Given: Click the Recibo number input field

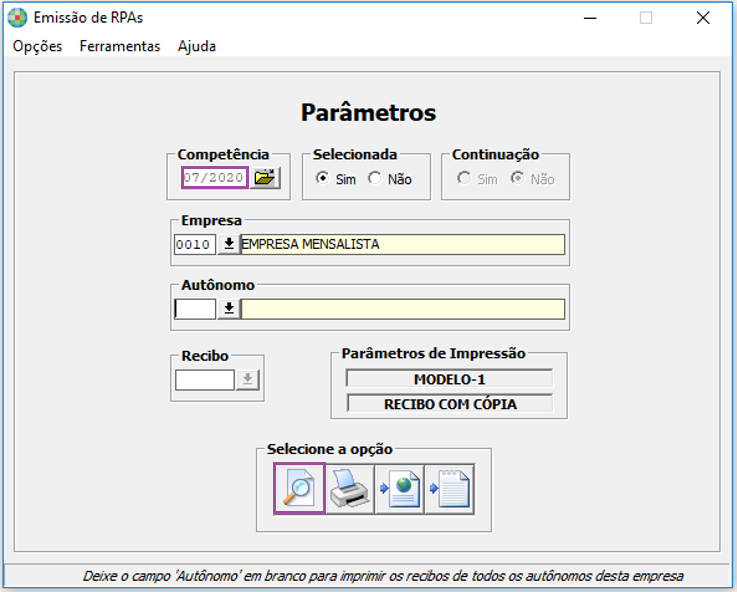Looking at the screenshot, I should (x=205, y=380).
